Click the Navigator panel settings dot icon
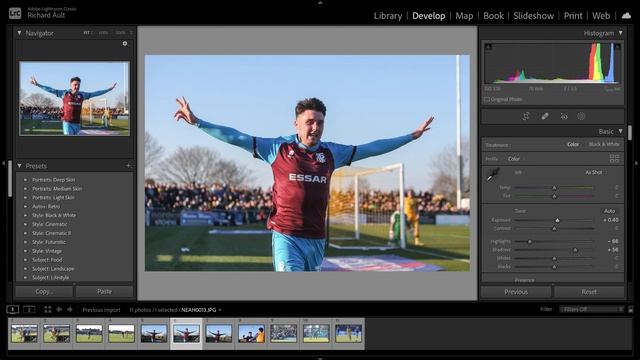This screenshot has height=360, width=640. tap(125, 44)
